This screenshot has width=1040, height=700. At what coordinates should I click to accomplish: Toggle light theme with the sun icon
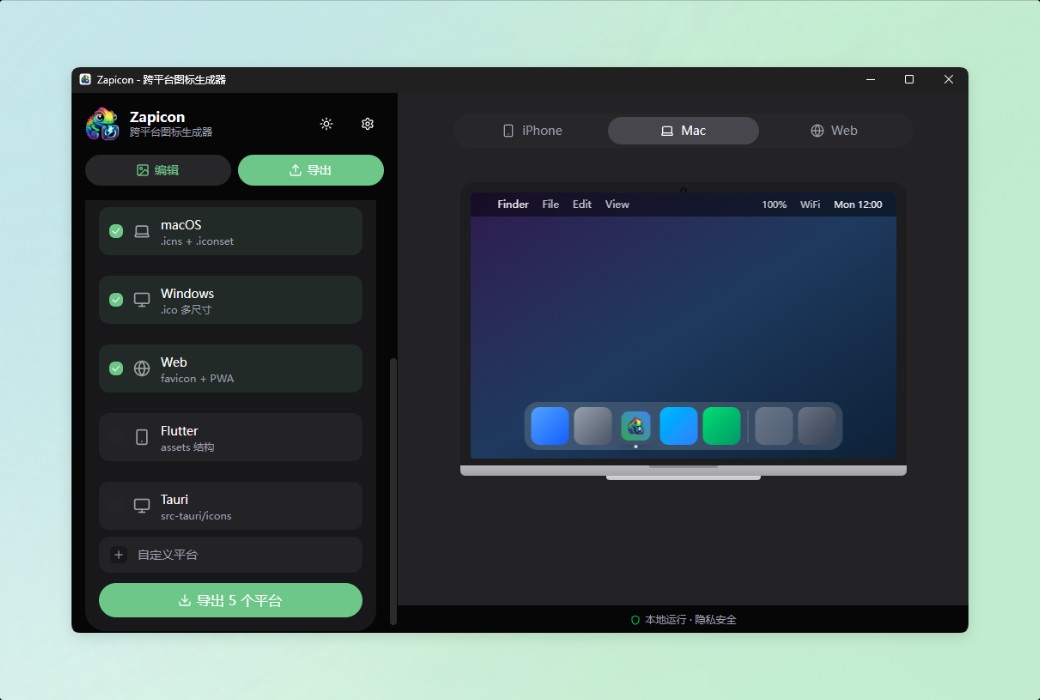(326, 124)
